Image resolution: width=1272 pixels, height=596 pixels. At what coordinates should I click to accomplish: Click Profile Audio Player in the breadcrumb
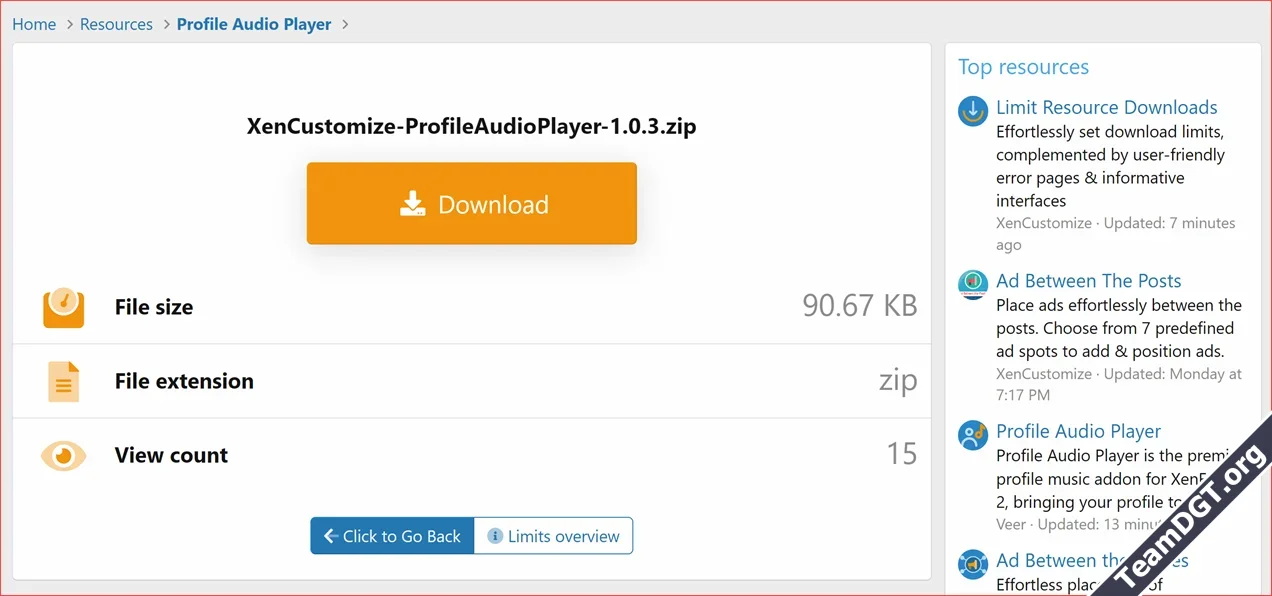pyautogui.click(x=253, y=23)
